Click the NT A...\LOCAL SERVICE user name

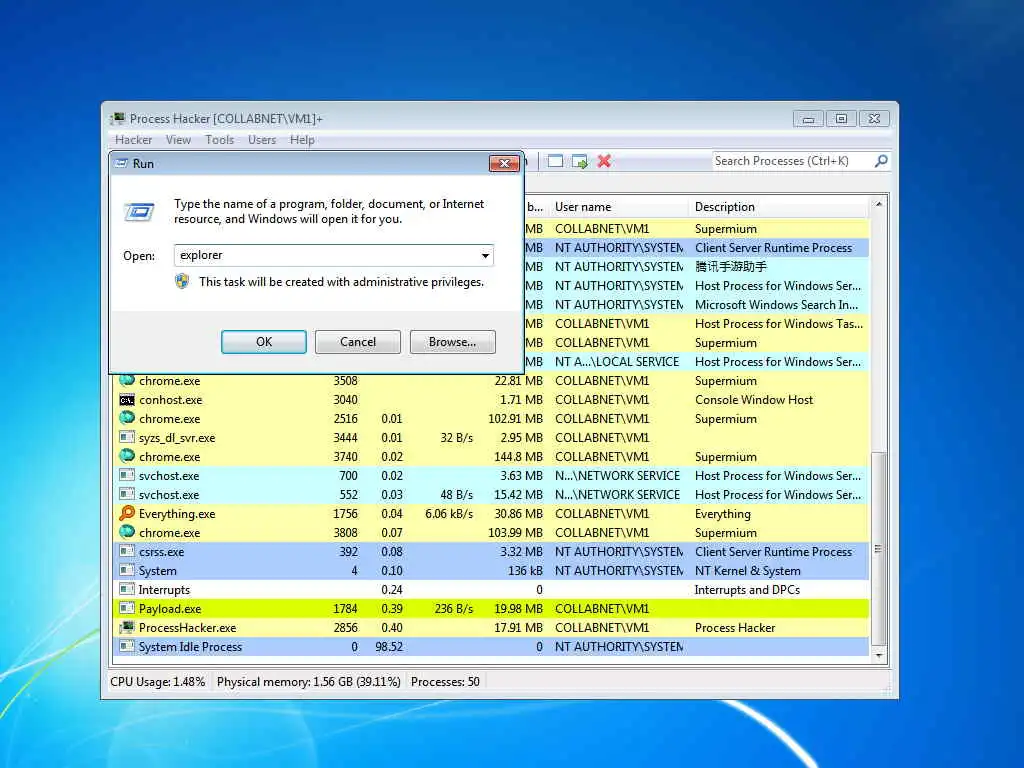(617, 361)
